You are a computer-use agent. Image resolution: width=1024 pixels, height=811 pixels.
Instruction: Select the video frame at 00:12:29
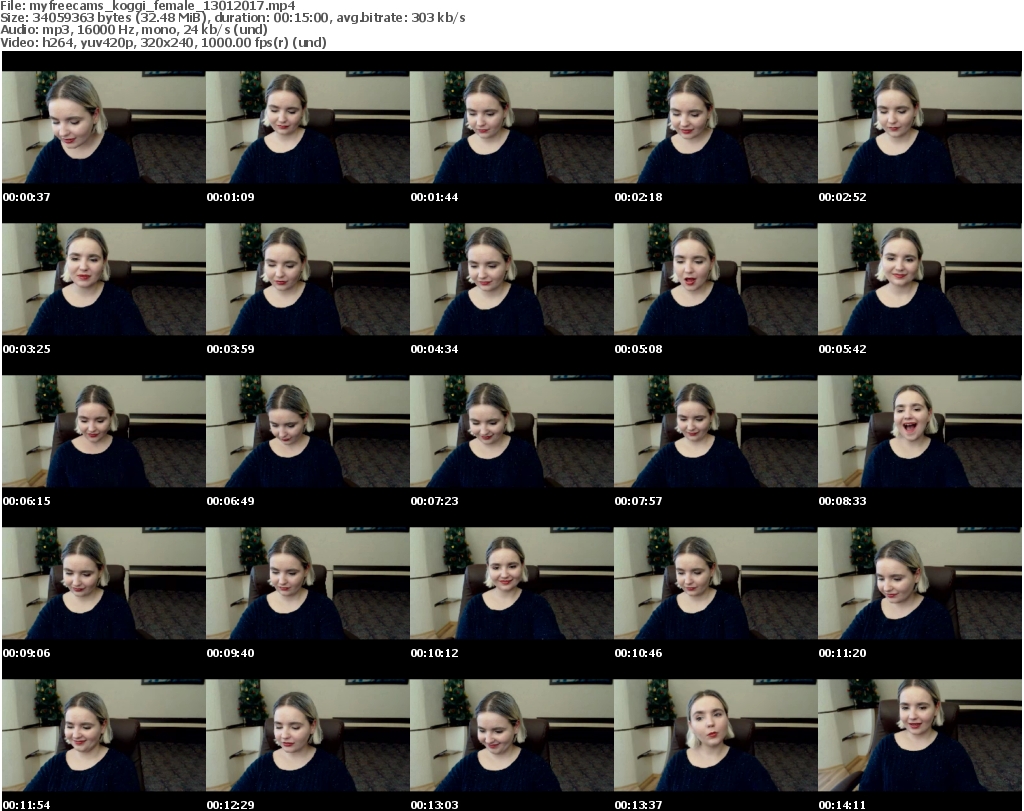(308, 735)
